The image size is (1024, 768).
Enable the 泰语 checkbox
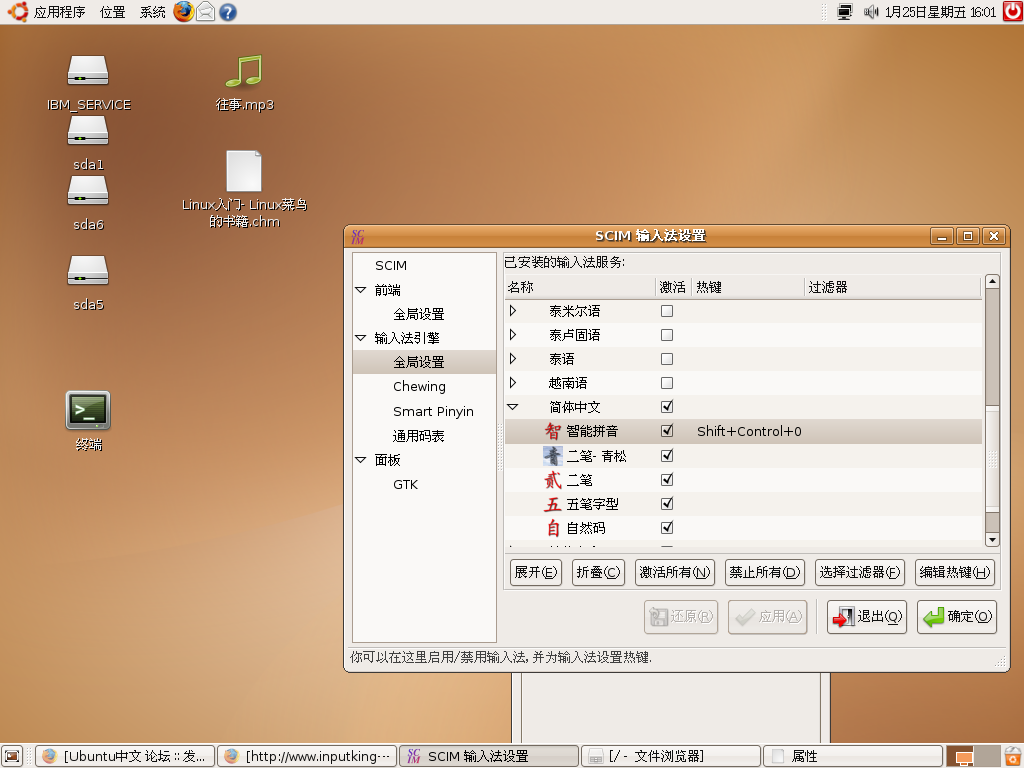pos(667,359)
